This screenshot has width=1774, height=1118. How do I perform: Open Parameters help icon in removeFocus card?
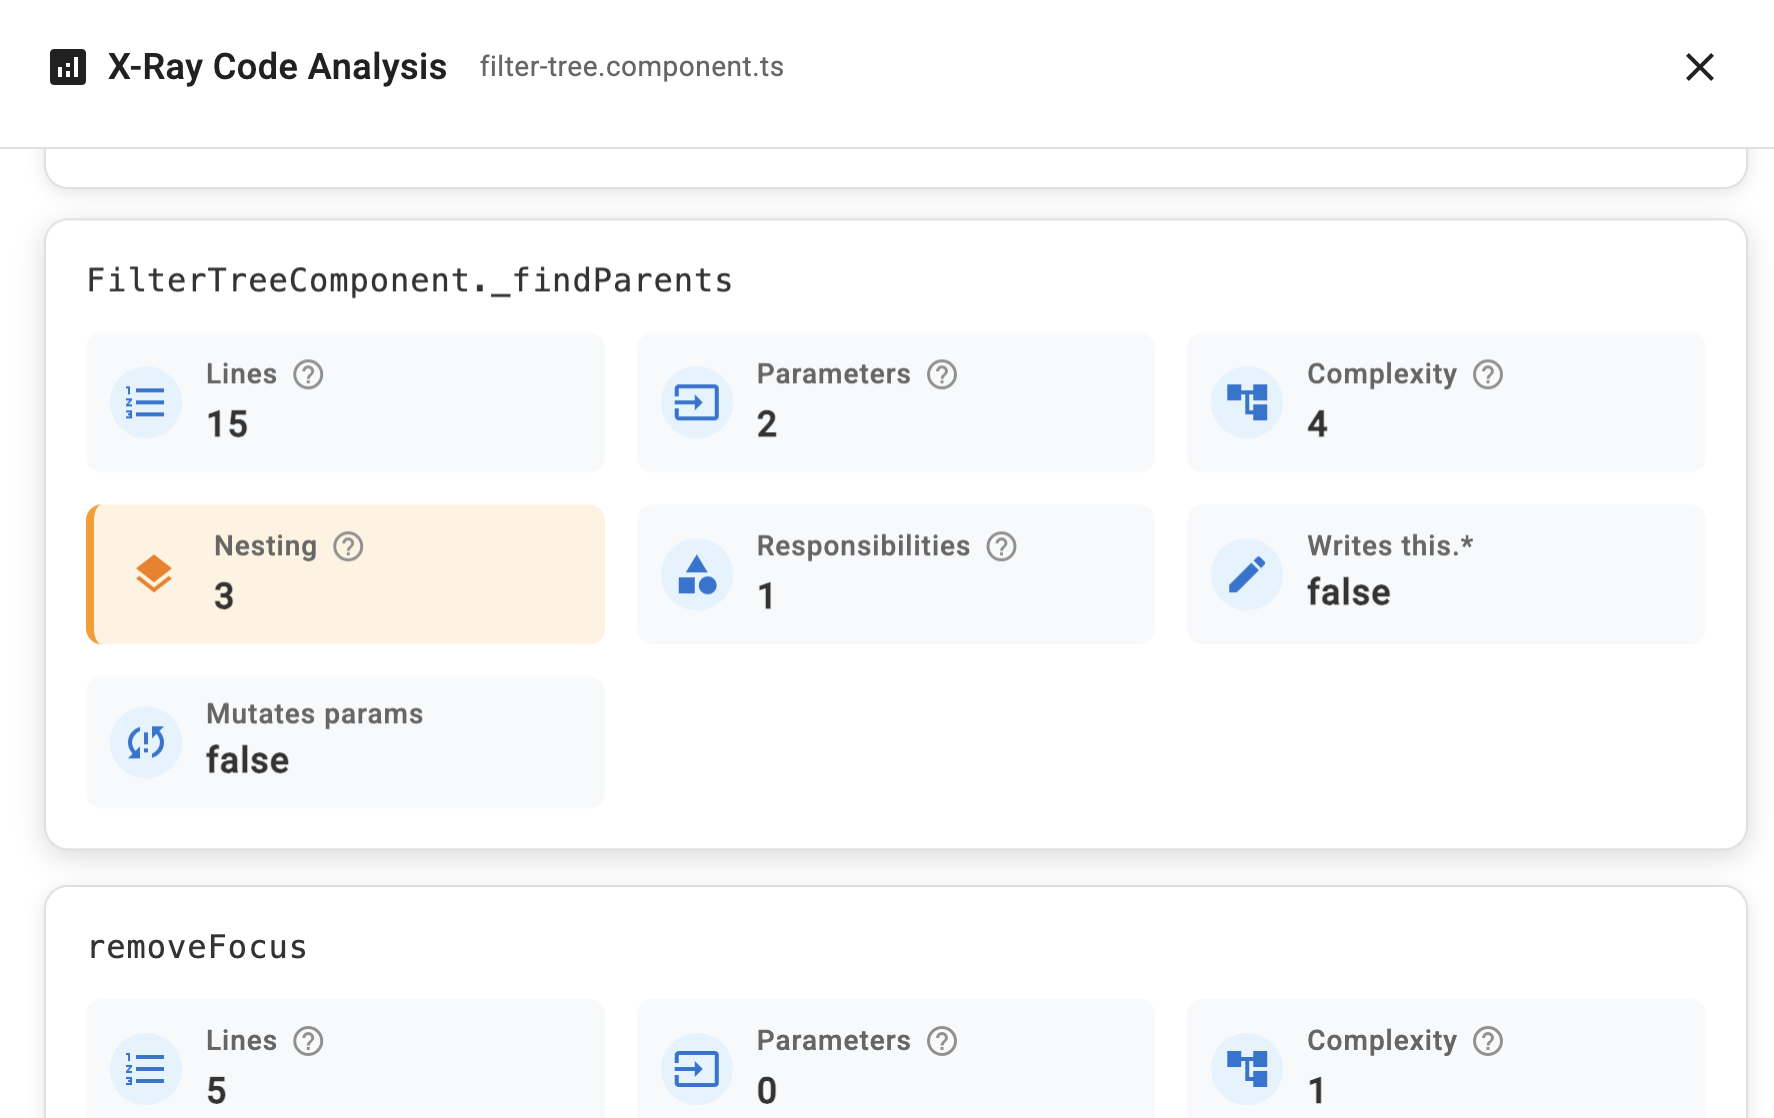[x=942, y=1041]
